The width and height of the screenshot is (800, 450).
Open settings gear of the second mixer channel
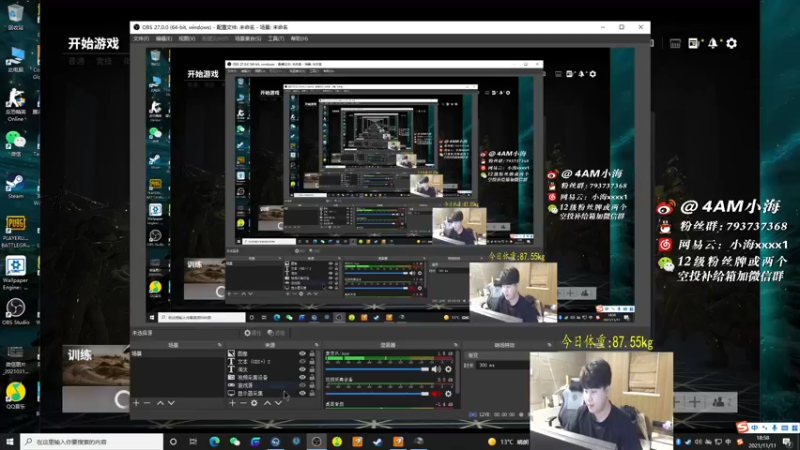(448, 394)
